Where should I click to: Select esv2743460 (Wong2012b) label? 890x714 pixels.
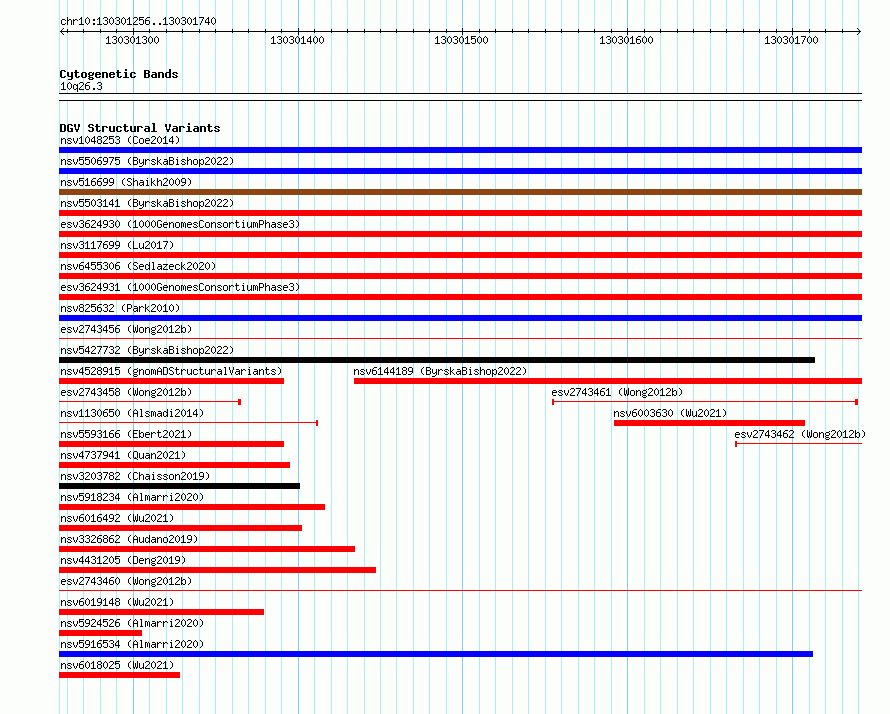pos(126,581)
